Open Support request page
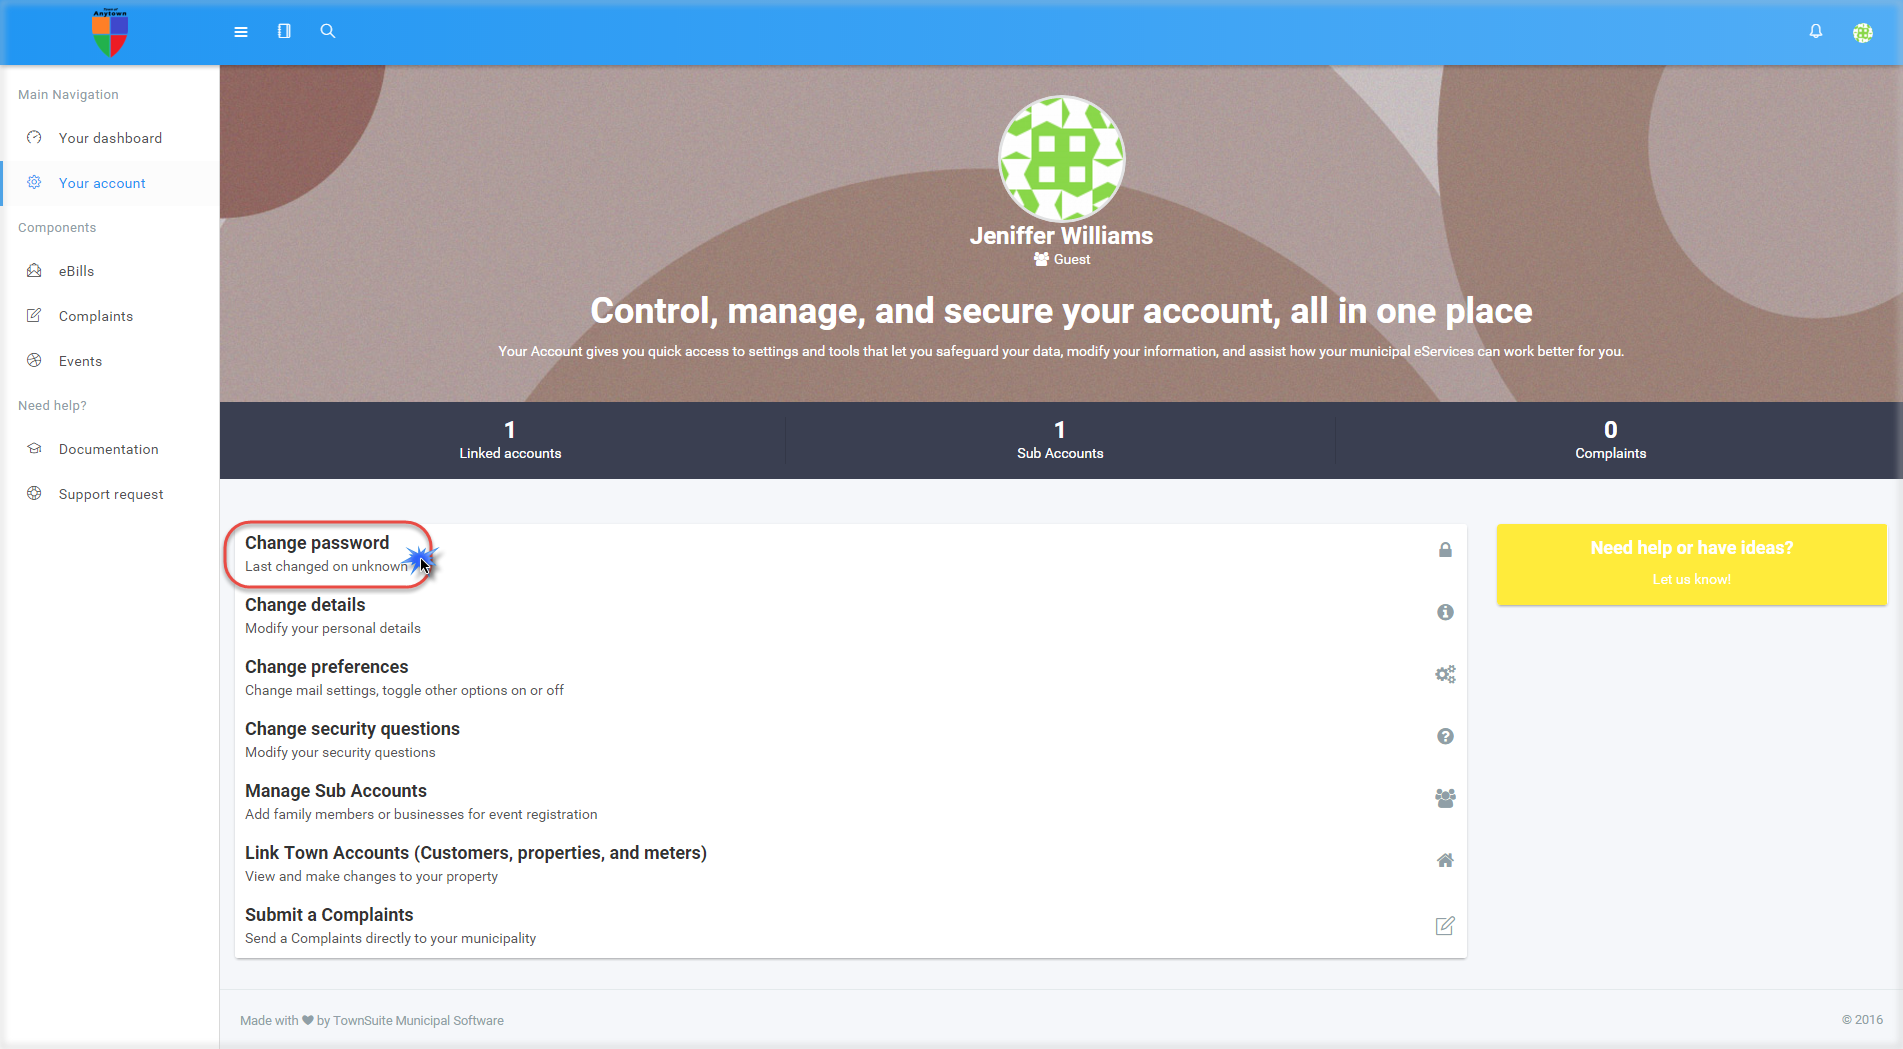1903x1049 pixels. coord(111,494)
